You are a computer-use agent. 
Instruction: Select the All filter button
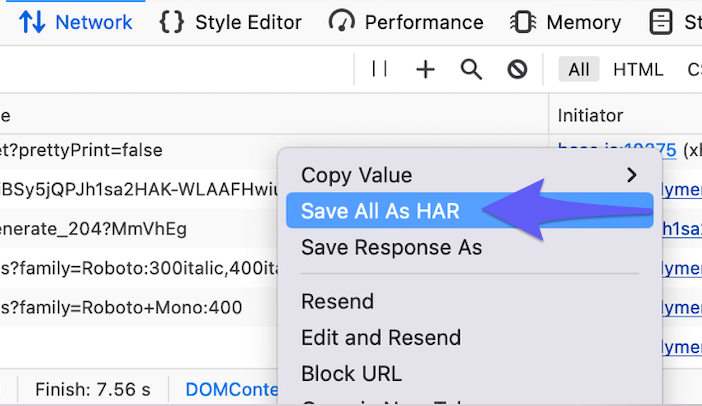[579, 69]
